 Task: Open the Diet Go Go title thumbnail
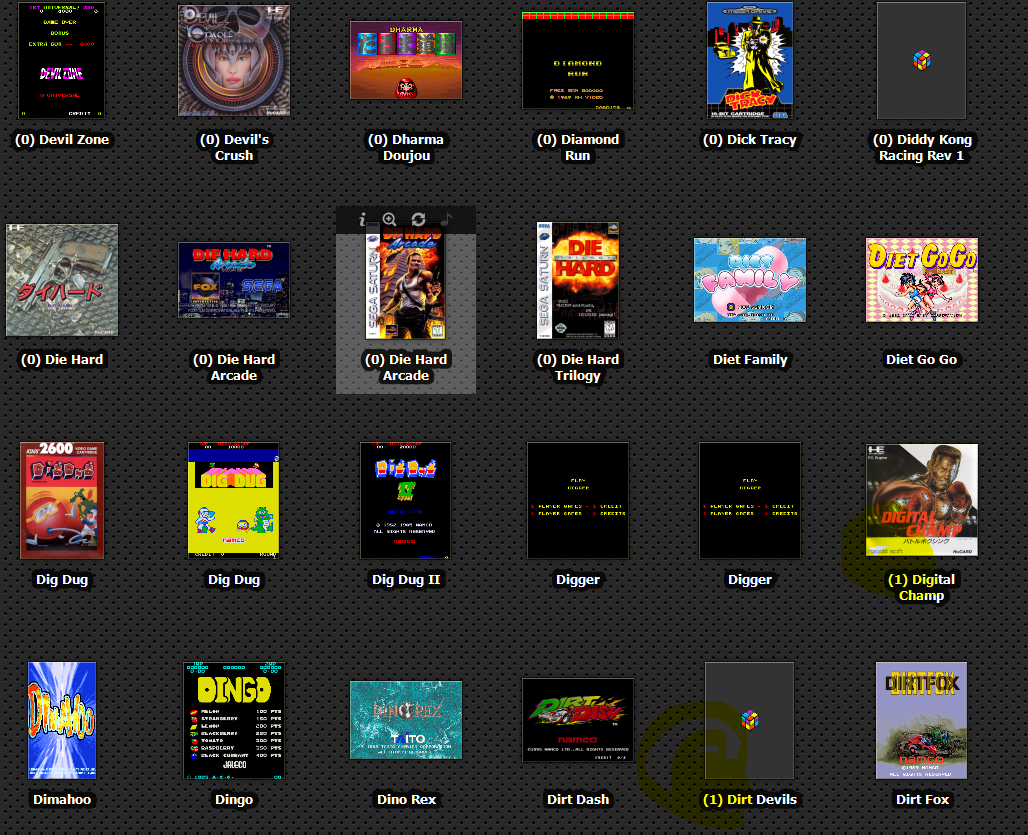pyautogui.click(x=922, y=280)
